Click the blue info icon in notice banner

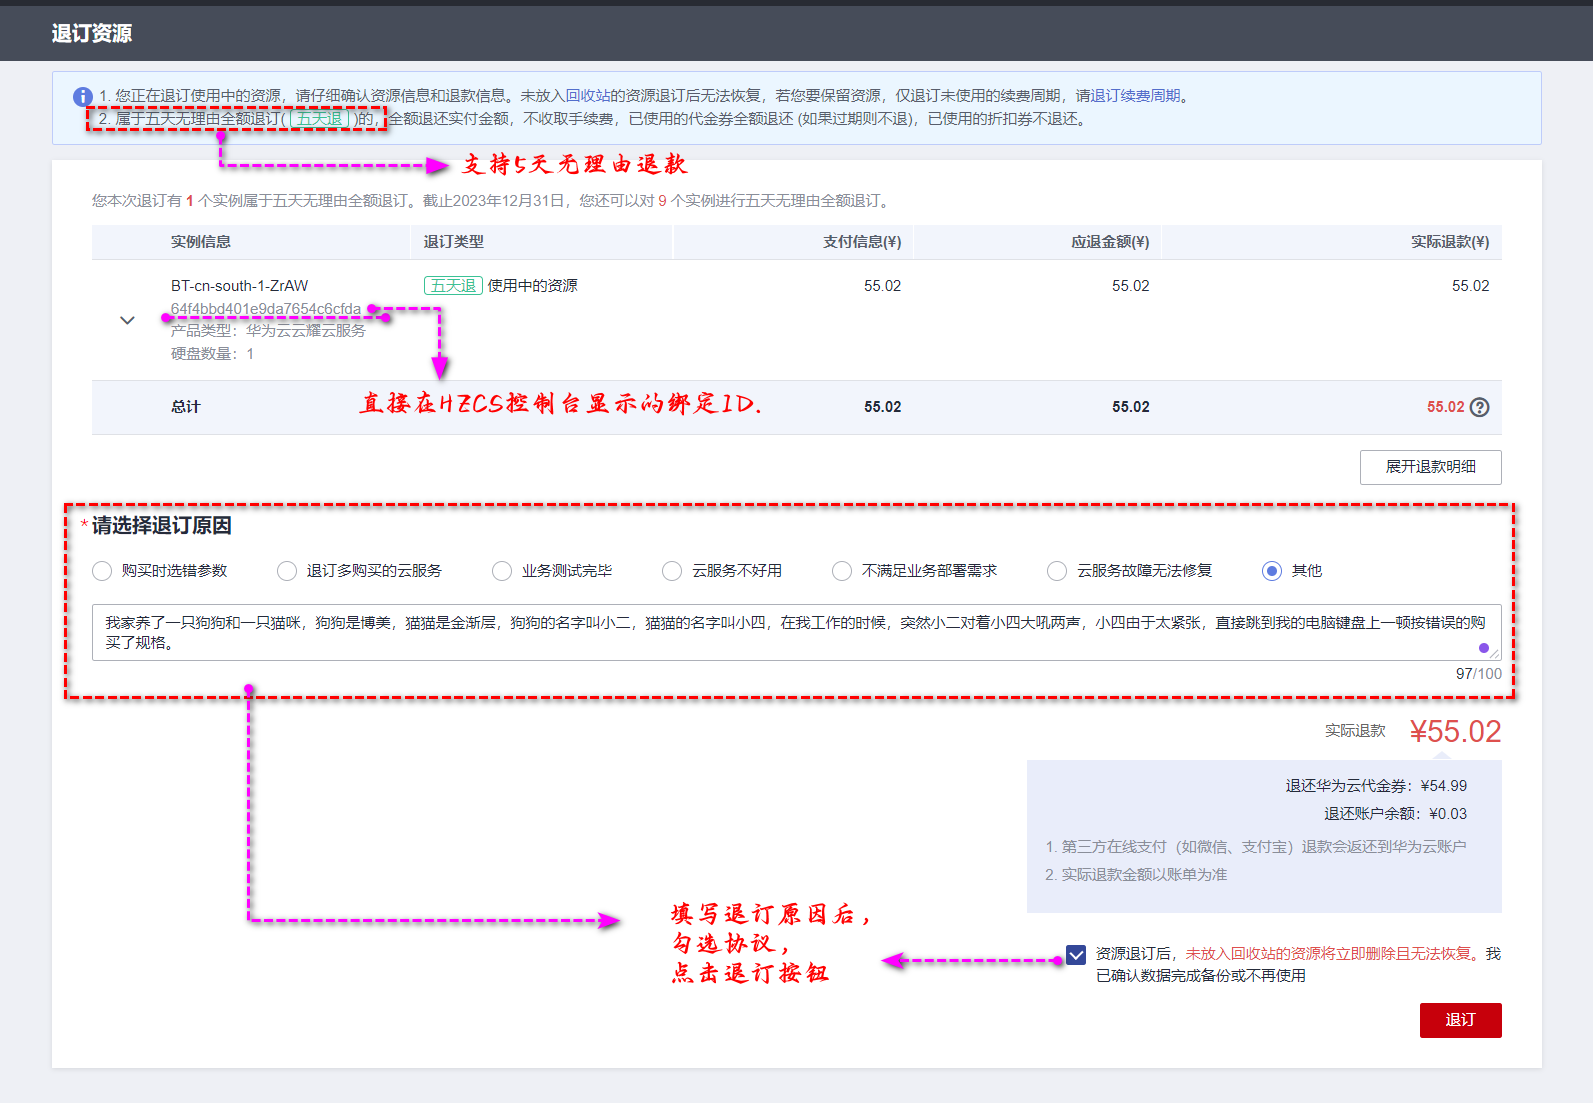[x=83, y=97]
